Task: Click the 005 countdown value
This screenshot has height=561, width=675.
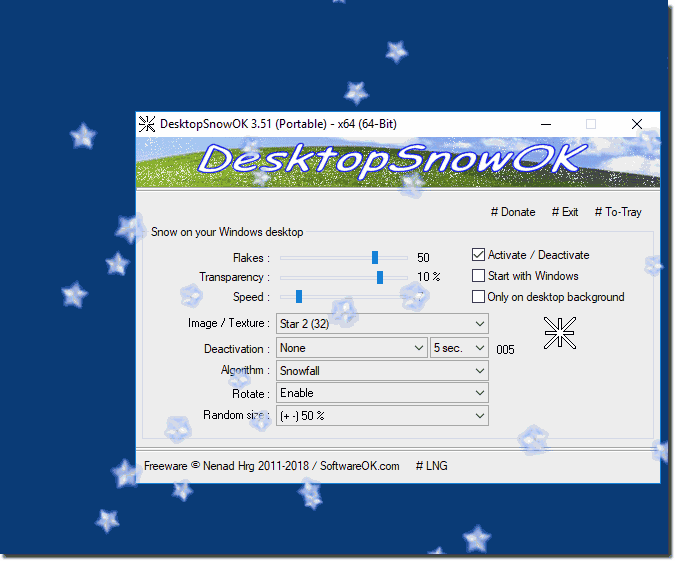Action: [505, 350]
